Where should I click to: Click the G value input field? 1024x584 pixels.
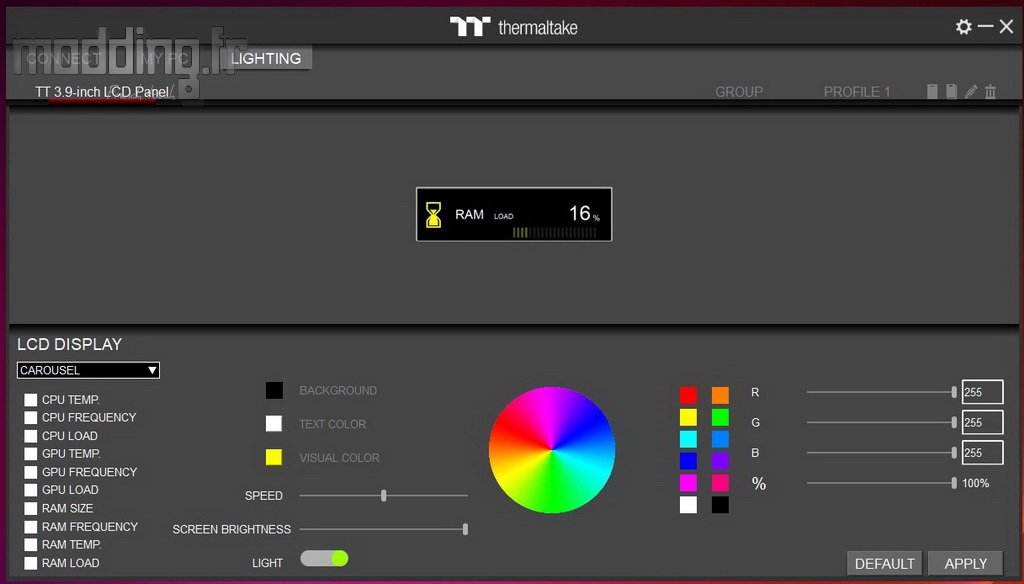click(x=982, y=422)
